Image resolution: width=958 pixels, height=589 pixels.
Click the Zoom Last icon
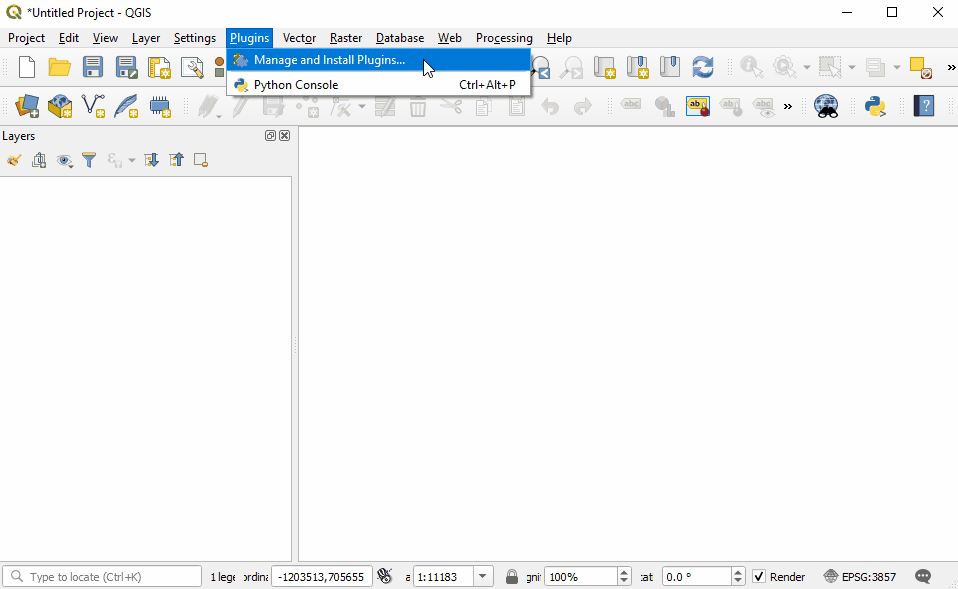click(540, 67)
